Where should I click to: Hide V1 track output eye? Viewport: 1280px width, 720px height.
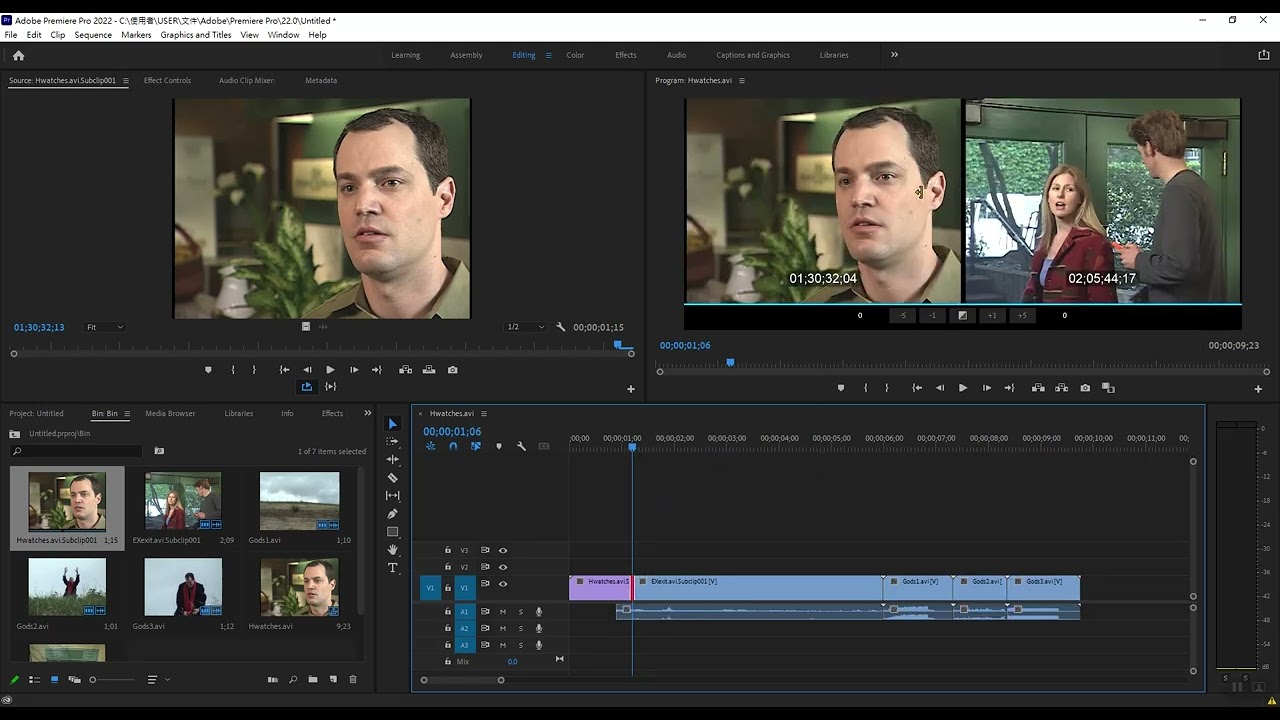pos(503,584)
